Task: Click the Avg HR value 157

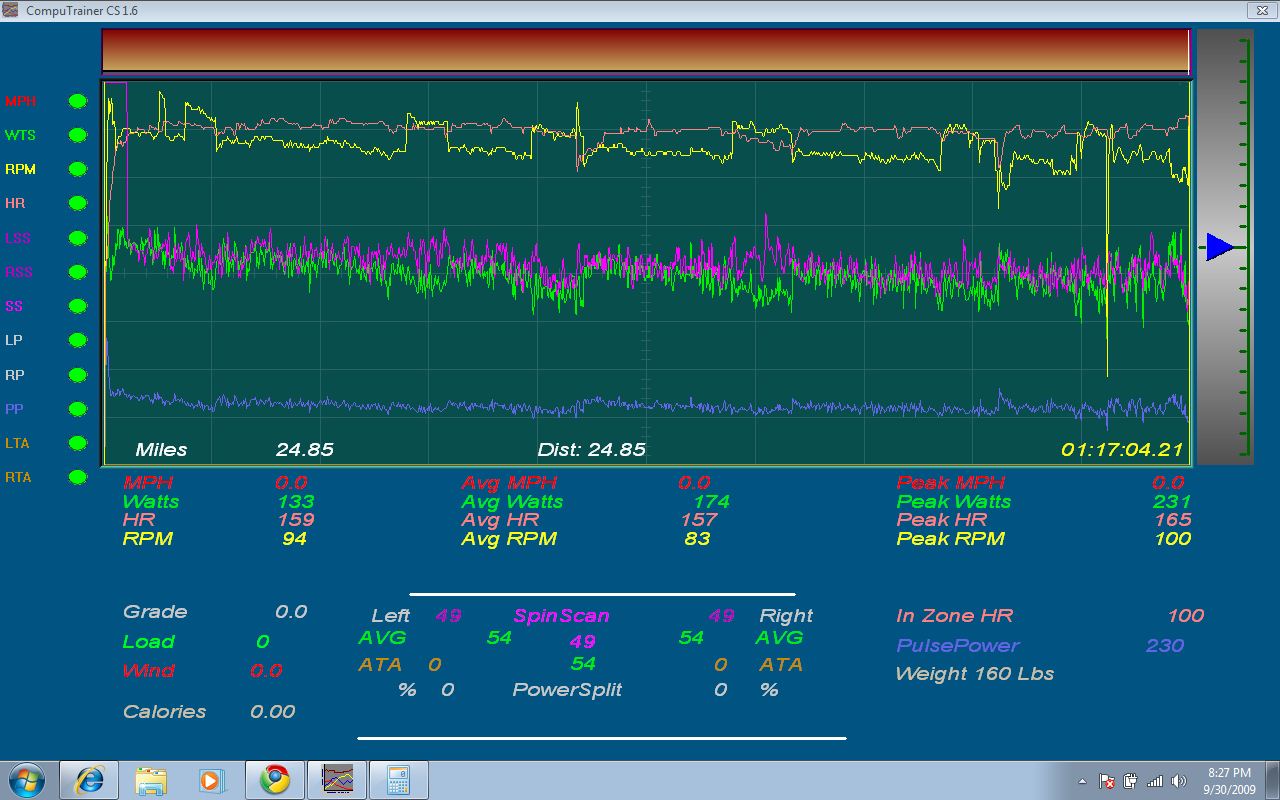Action: pyautogui.click(x=698, y=520)
